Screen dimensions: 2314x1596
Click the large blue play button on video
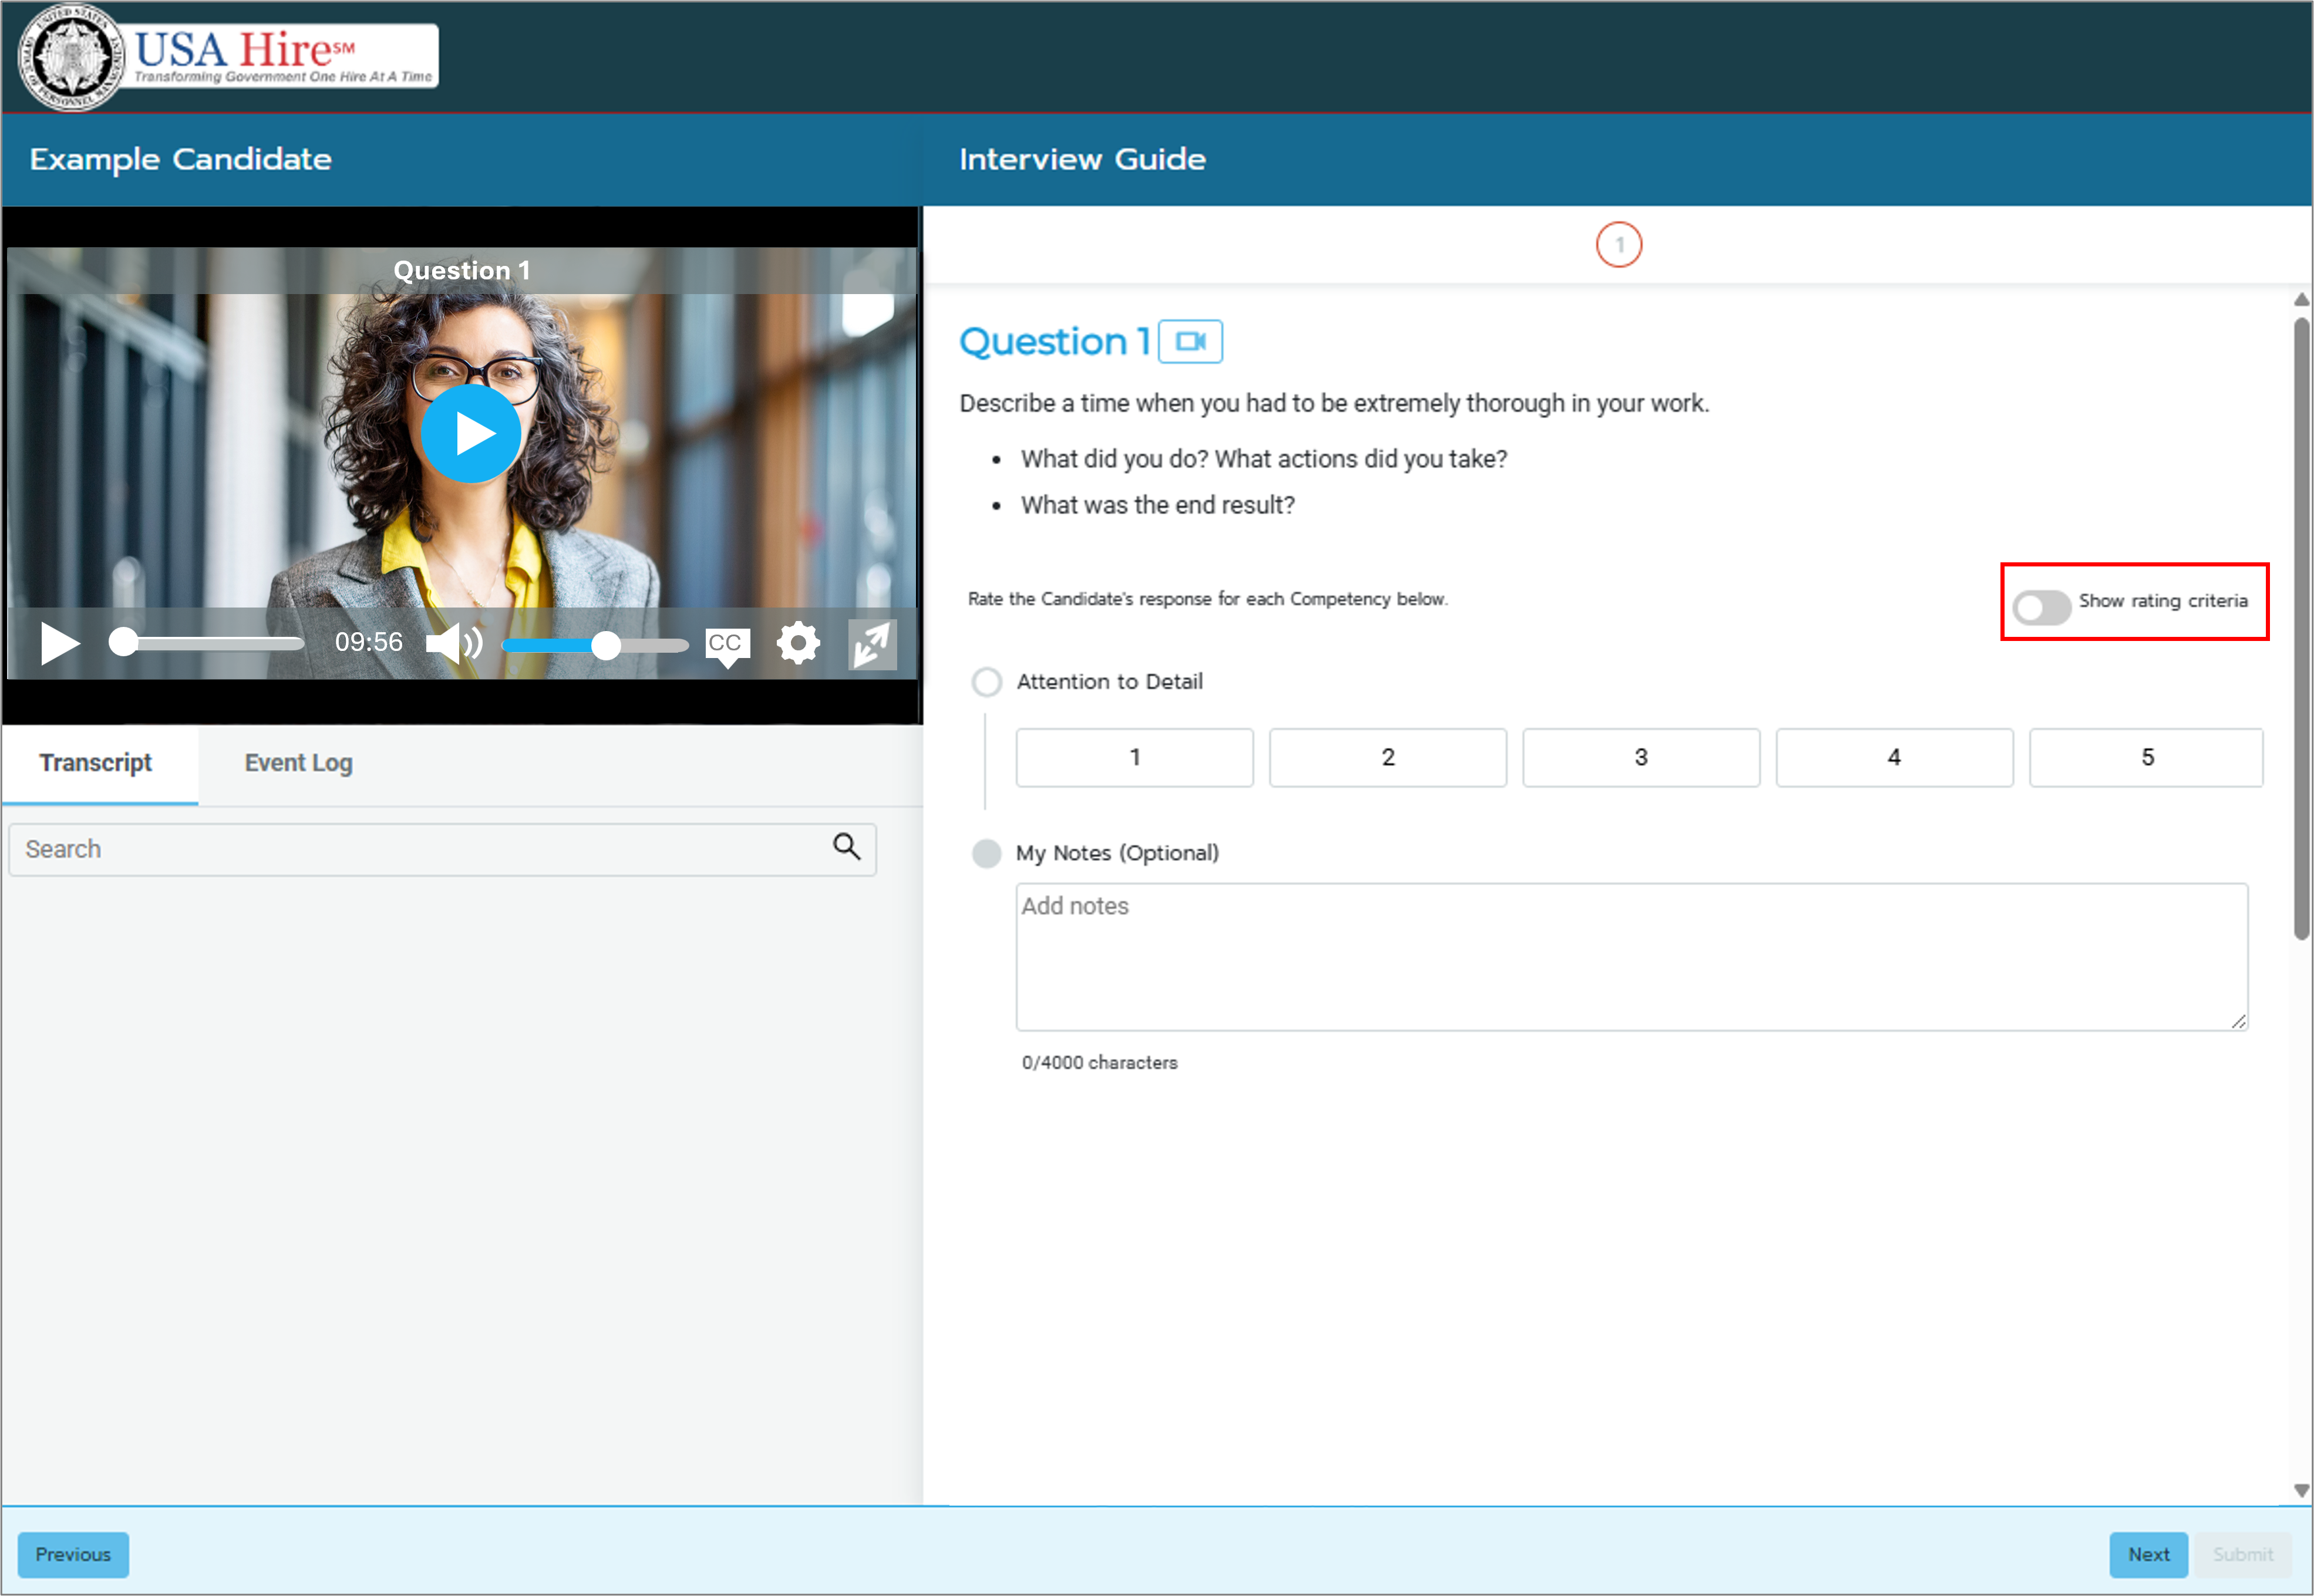tap(471, 434)
